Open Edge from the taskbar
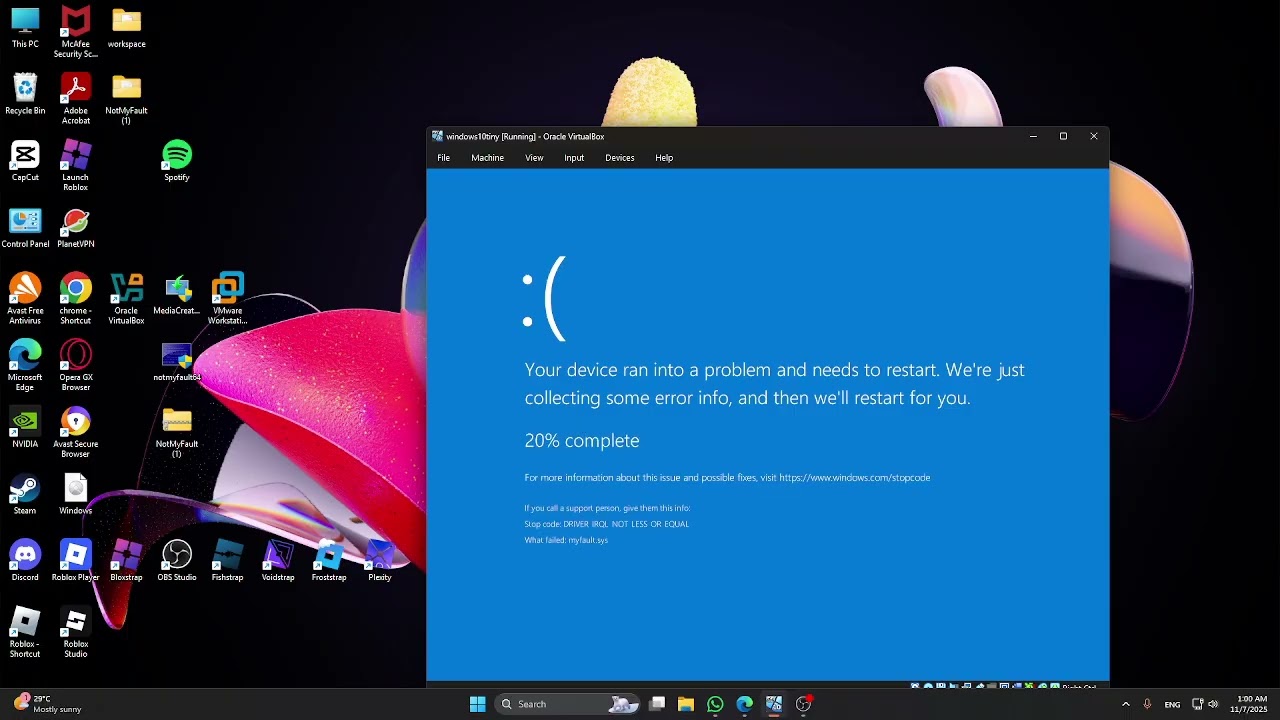The image size is (1280, 720). pyautogui.click(x=745, y=704)
